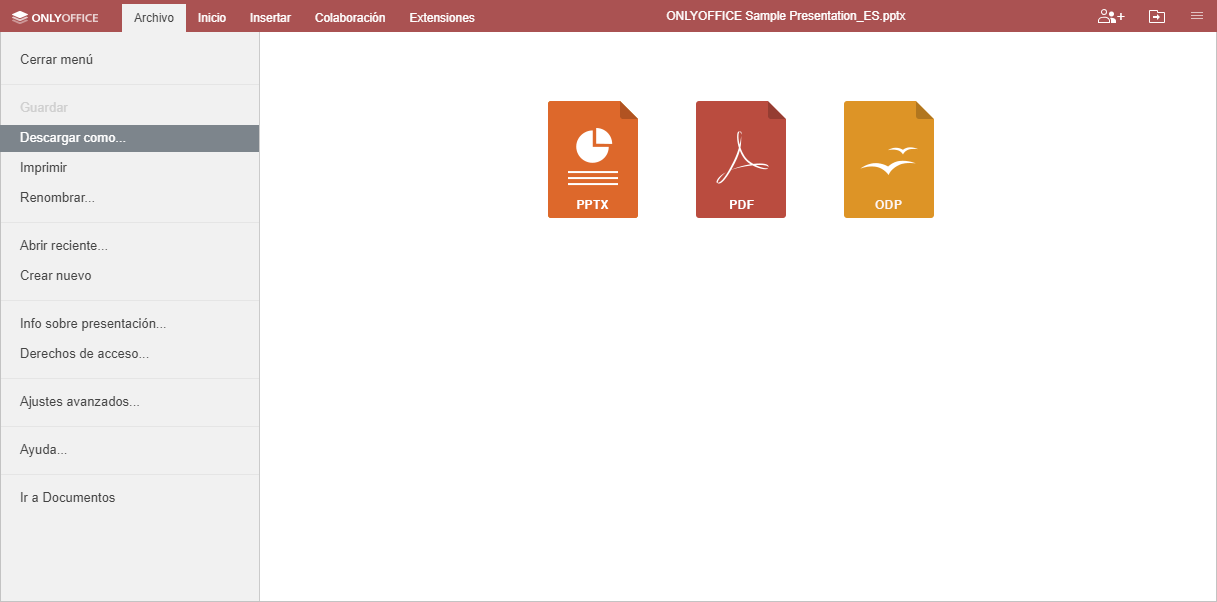Download the presentation as PDF

[740, 159]
